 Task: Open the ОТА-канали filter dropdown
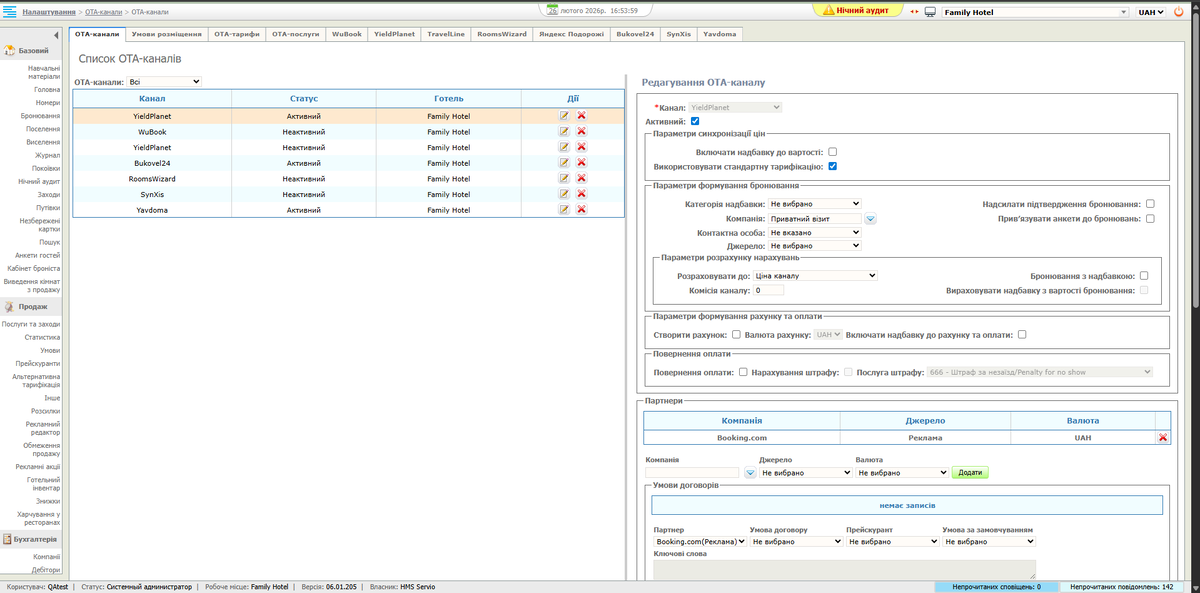(164, 81)
